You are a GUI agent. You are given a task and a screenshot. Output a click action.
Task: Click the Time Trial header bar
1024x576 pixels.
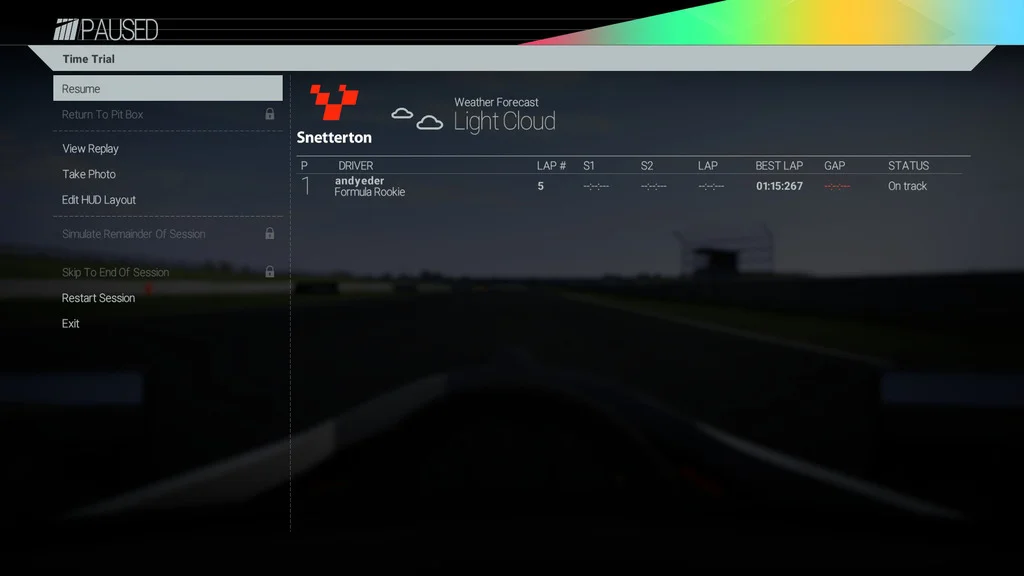512,59
